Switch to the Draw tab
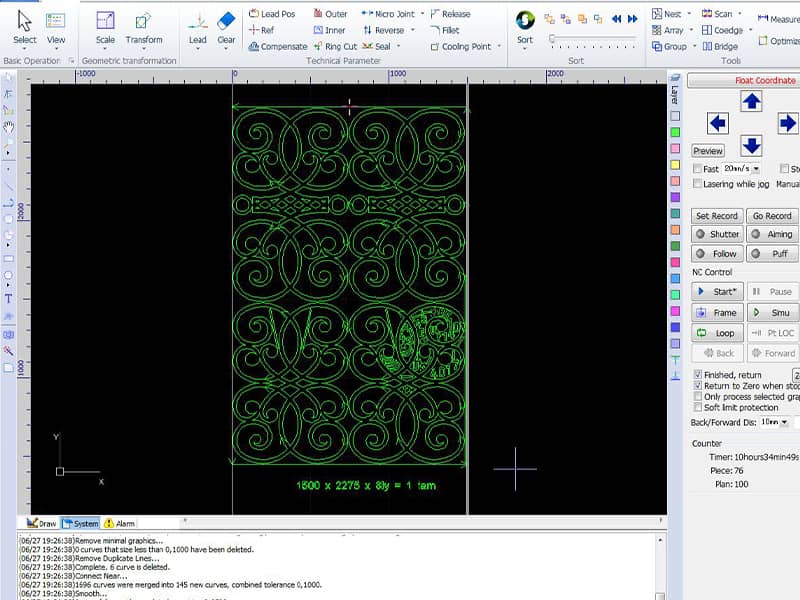800x600 pixels. [x=42, y=523]
